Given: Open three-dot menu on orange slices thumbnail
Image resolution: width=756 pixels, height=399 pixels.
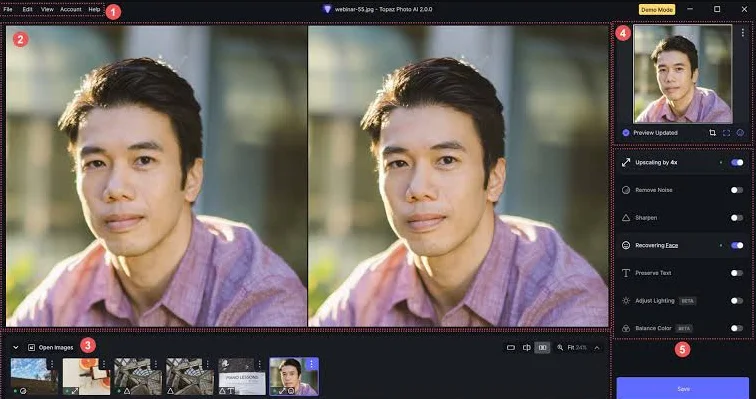Looking at the screenshot, I should click(x=104, y=364).
